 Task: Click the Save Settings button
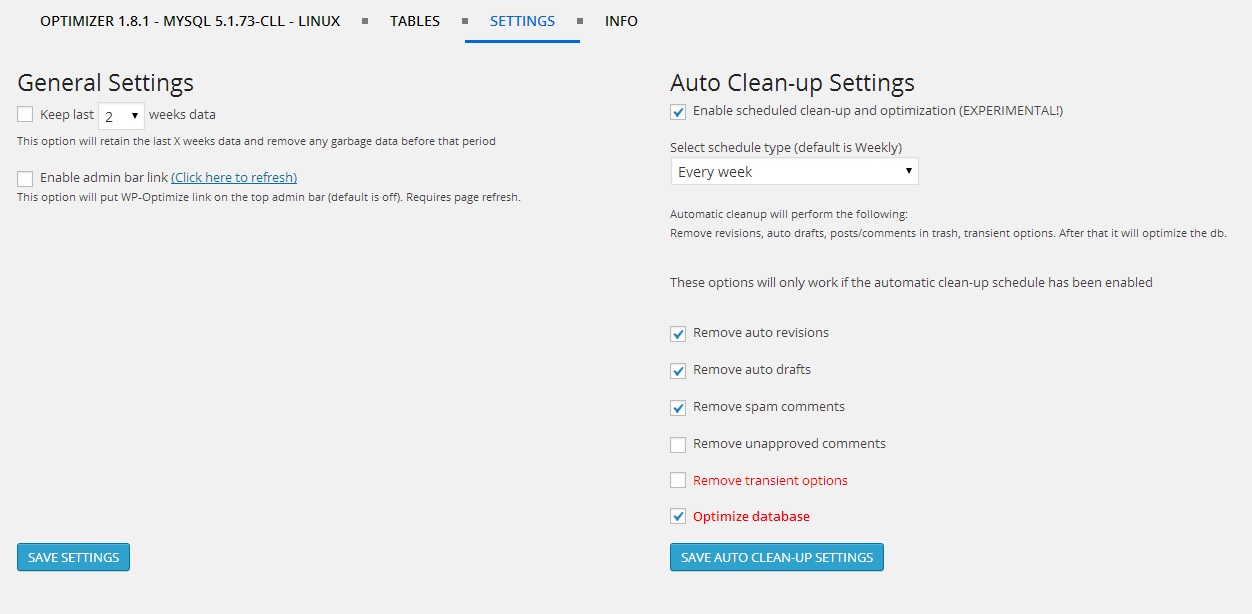[x=73, y=557]
